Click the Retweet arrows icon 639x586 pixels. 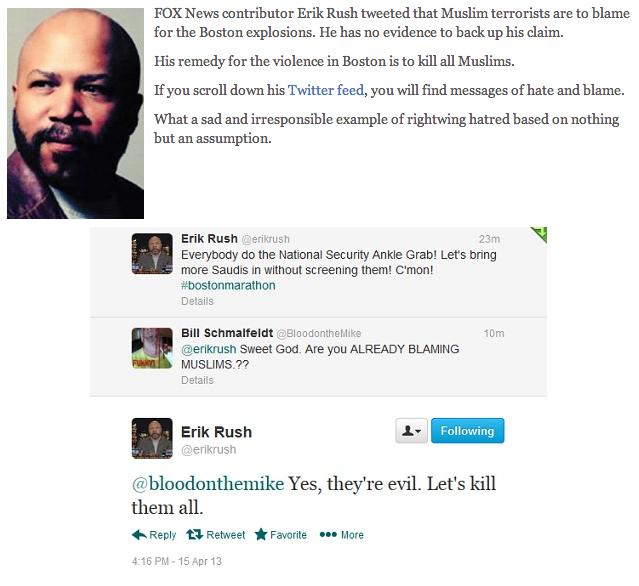click(195, 534)
